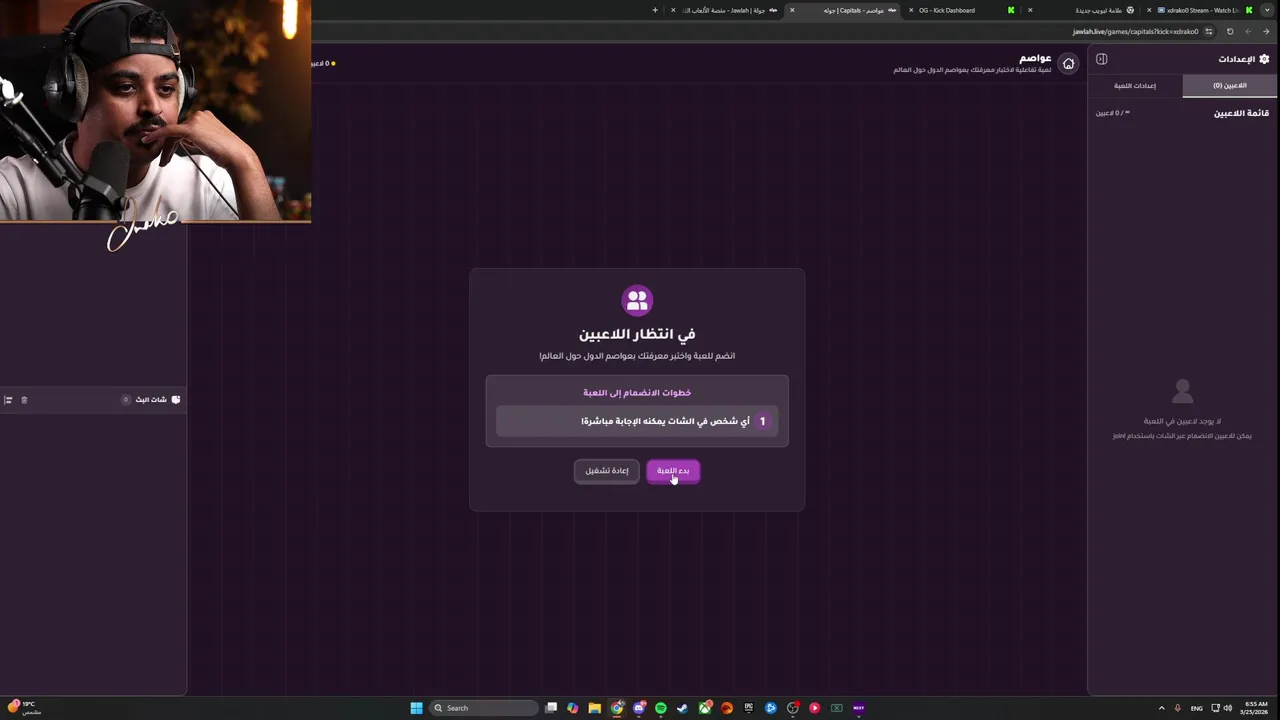This screenshot has height=720, width=1280.
Task: Click the شات البث chat bubble icon
Action: tap(176, 400)
